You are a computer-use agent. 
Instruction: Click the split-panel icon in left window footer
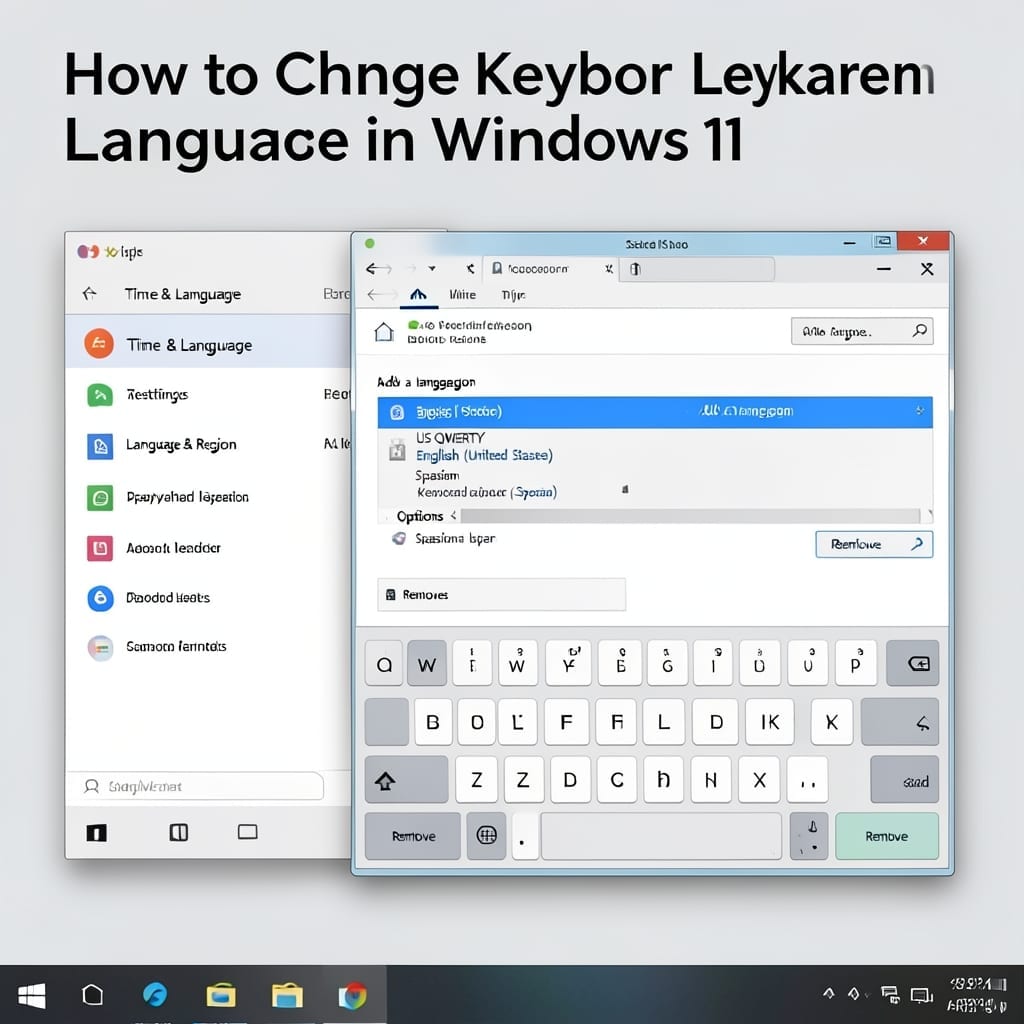[178, 832]
